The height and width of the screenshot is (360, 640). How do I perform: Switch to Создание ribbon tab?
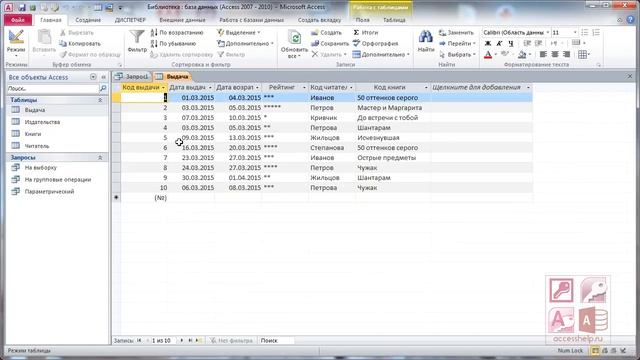[88, 20]
